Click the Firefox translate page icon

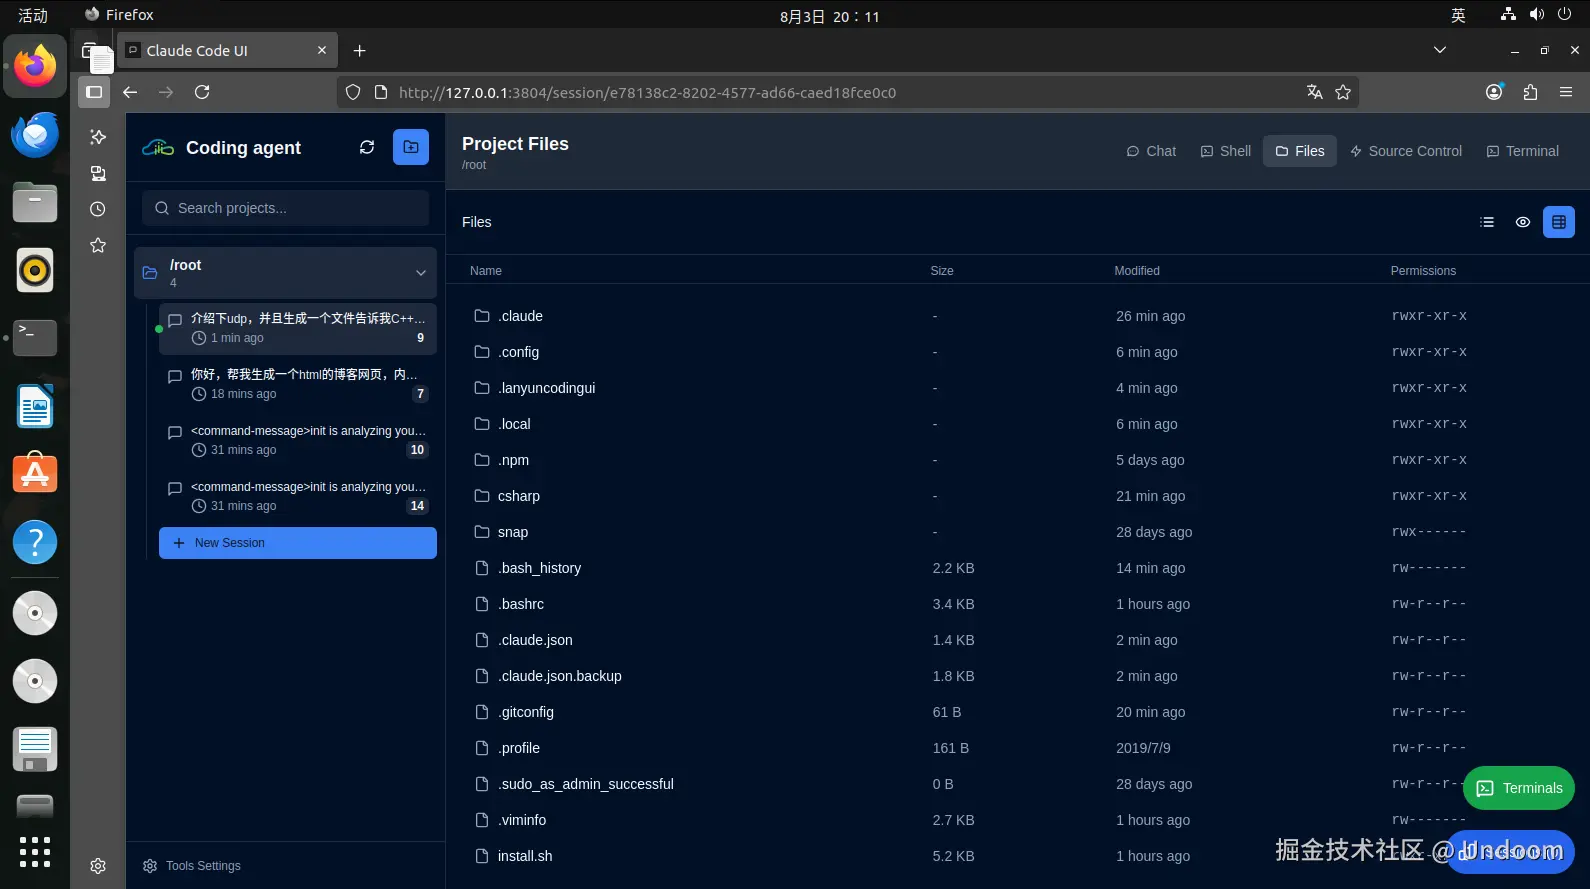[x=1315, y=92]
